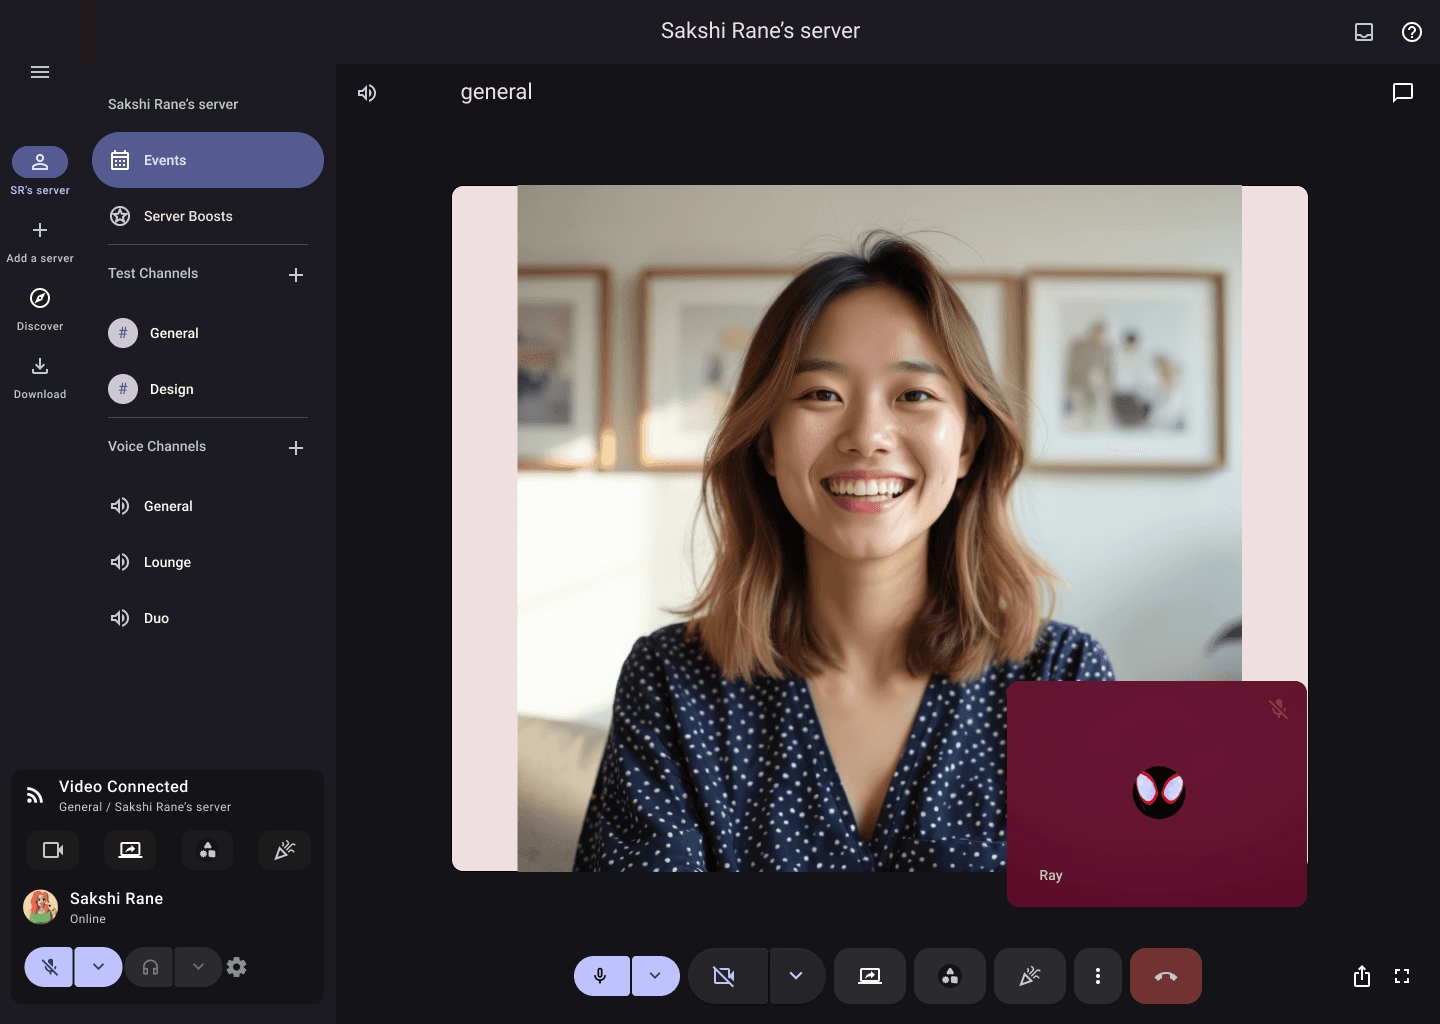Click the Sakshi Rane username text
Image resolution: width=1440 pixels, height=1024 pixels.
pyautogui.click(x=116, y=898)
